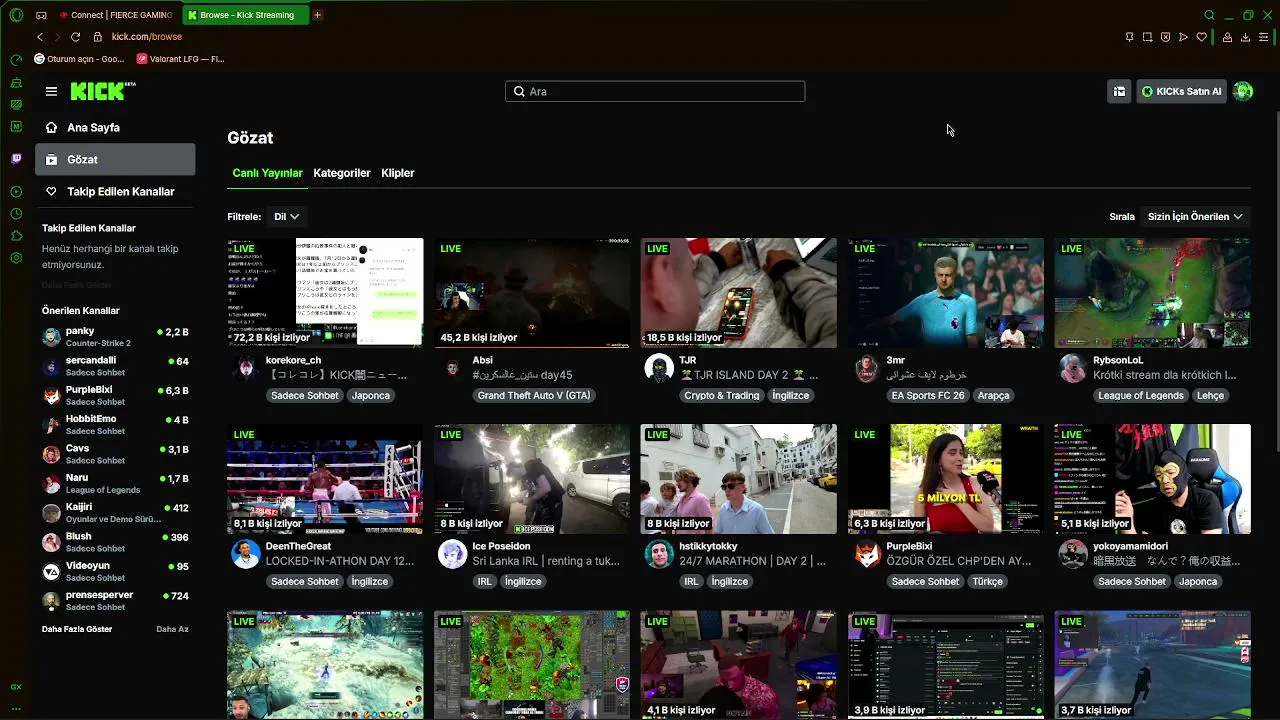Open the browser tab search magnifier
1280x720 pixels.
(1209, 15)
